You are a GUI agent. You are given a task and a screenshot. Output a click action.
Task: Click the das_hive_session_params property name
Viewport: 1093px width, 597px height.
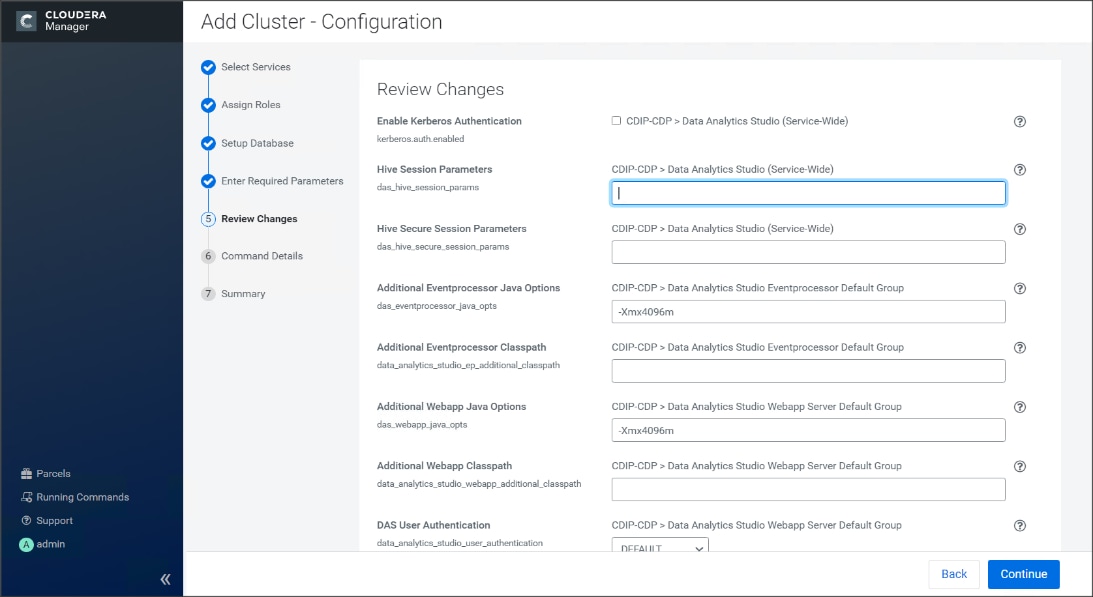pos(428,187)
